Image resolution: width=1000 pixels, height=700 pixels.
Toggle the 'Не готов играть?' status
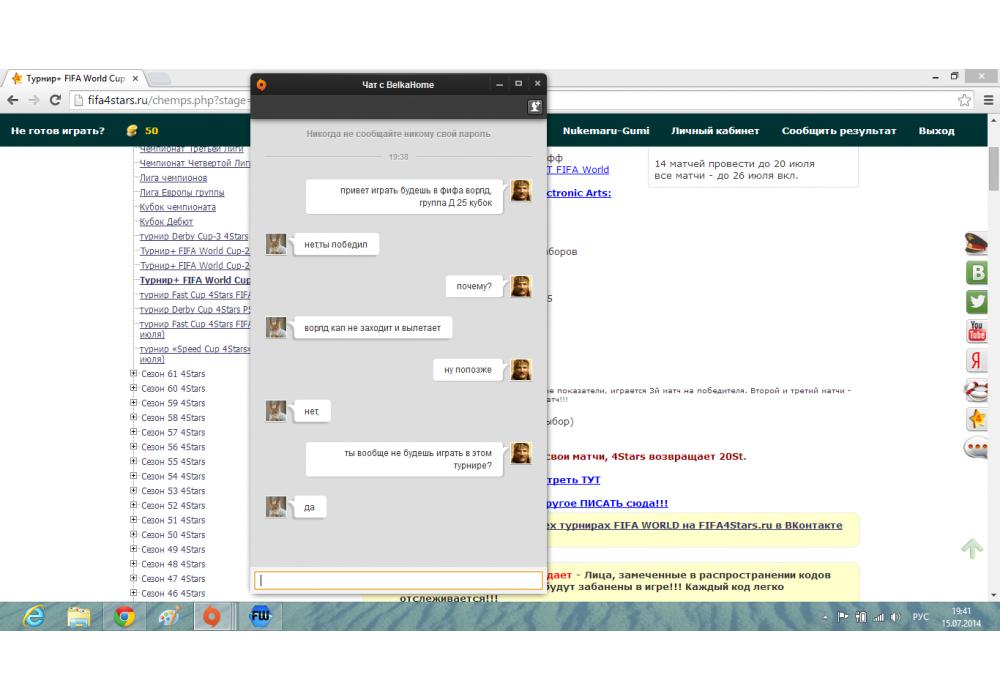(58, 131)
